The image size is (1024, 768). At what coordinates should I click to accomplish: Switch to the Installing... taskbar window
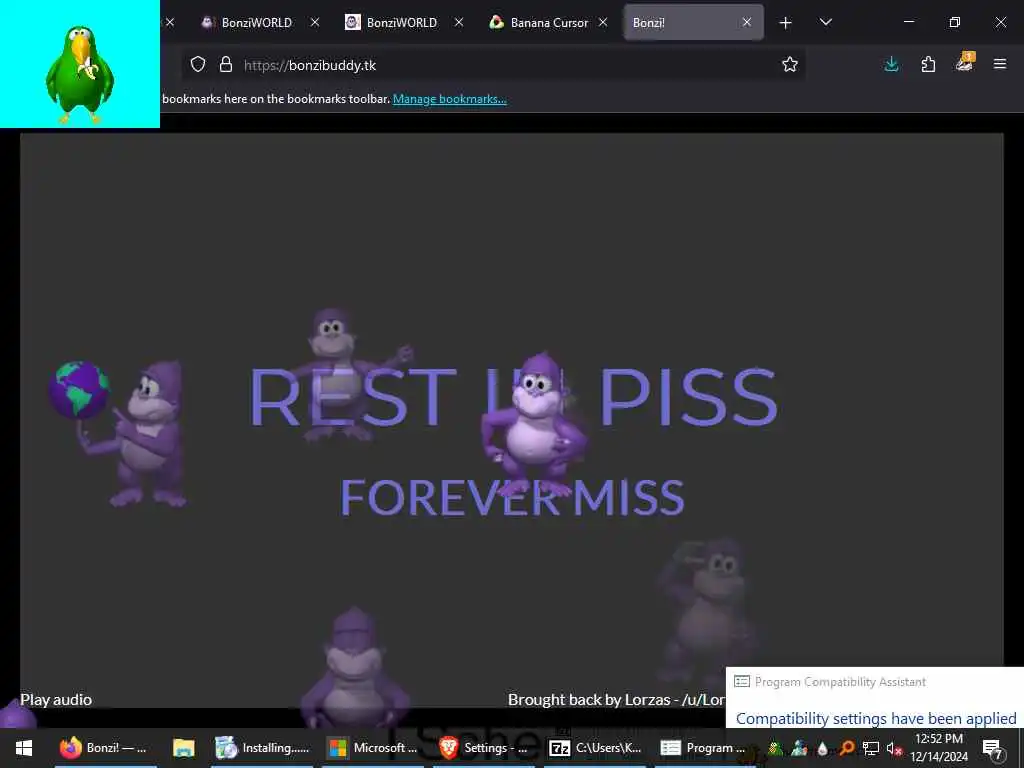click(x=263, y=748)
